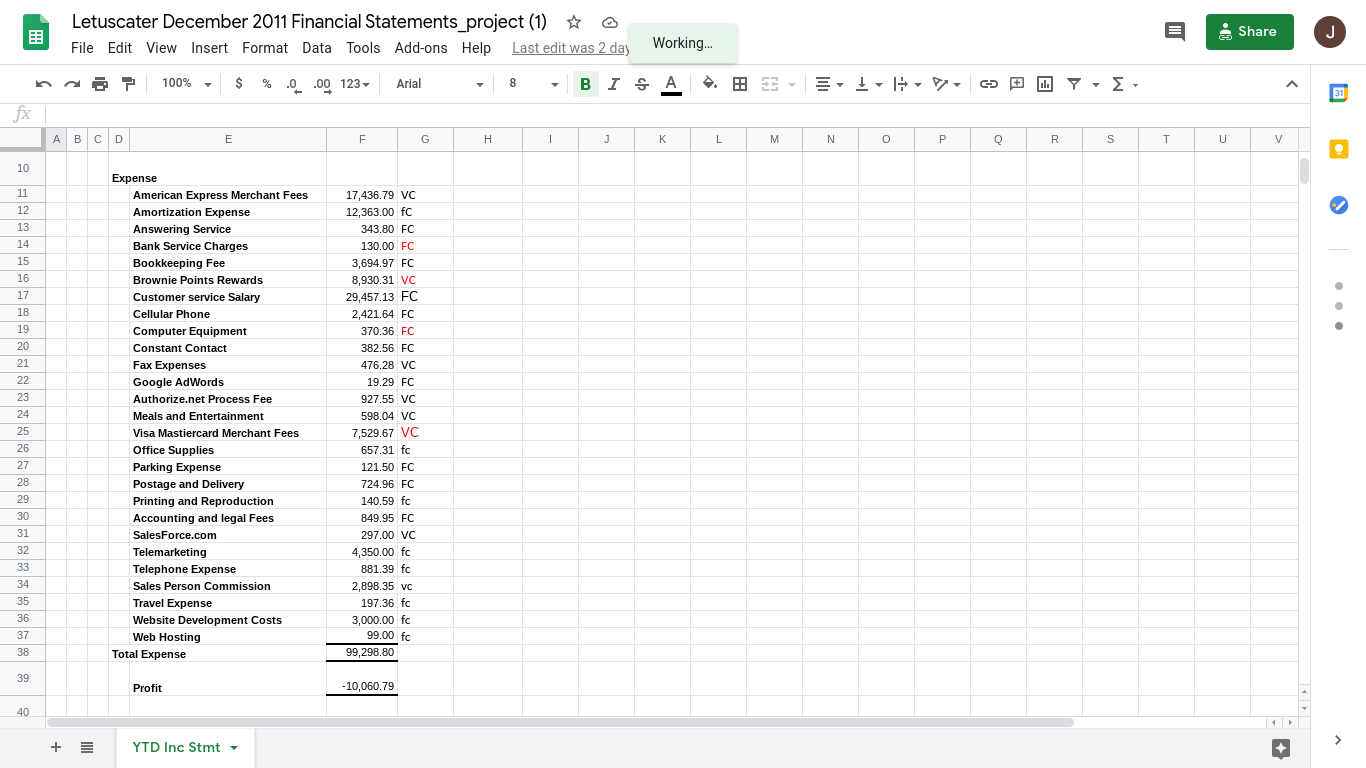Open the Functions menu
This screenshot has height=768, width=1366.
point(1125,84)
